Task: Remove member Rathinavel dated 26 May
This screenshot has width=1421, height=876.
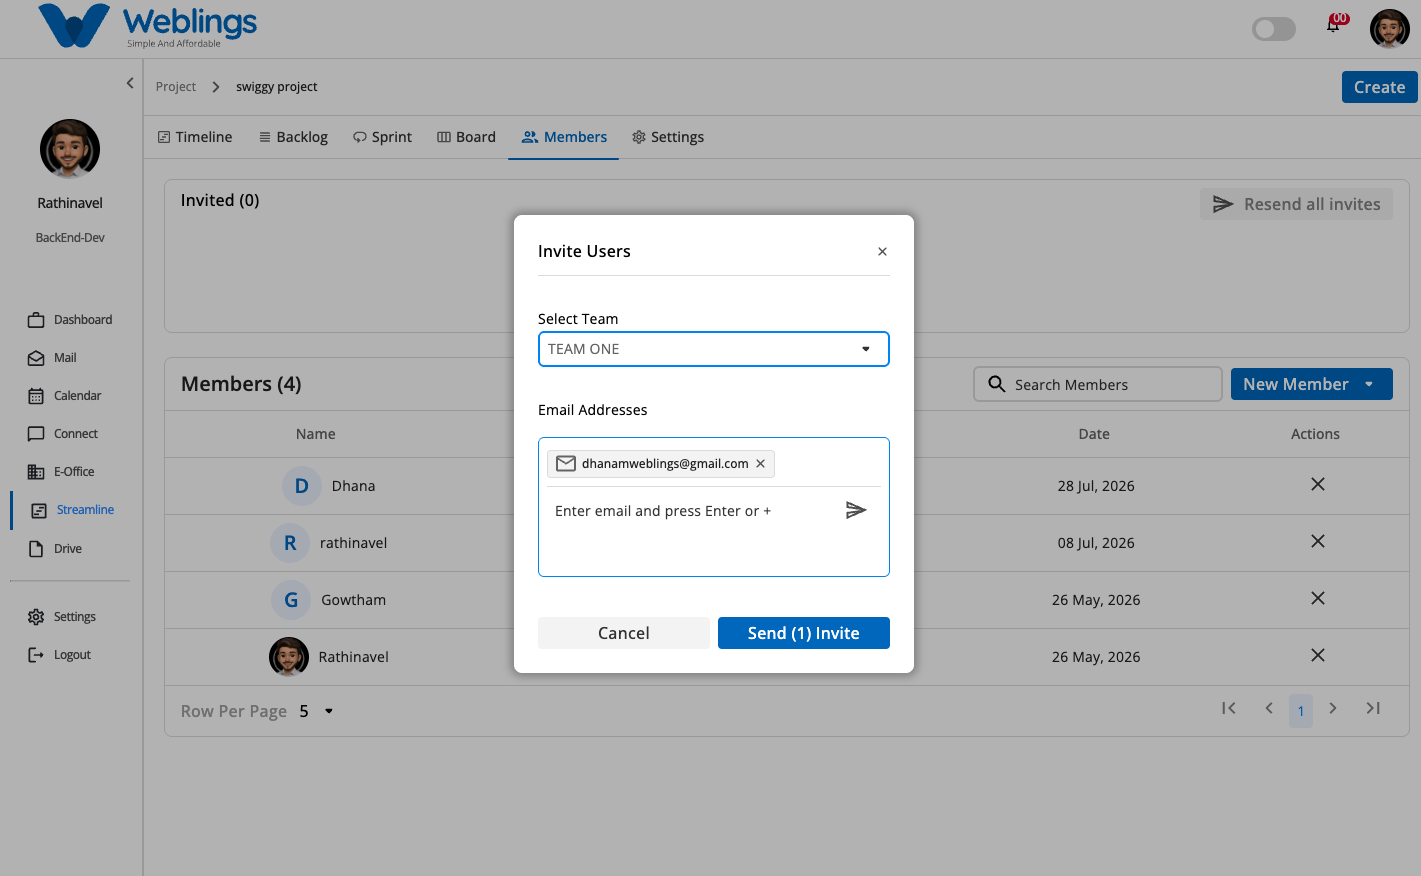Action: pos(1318,655)
